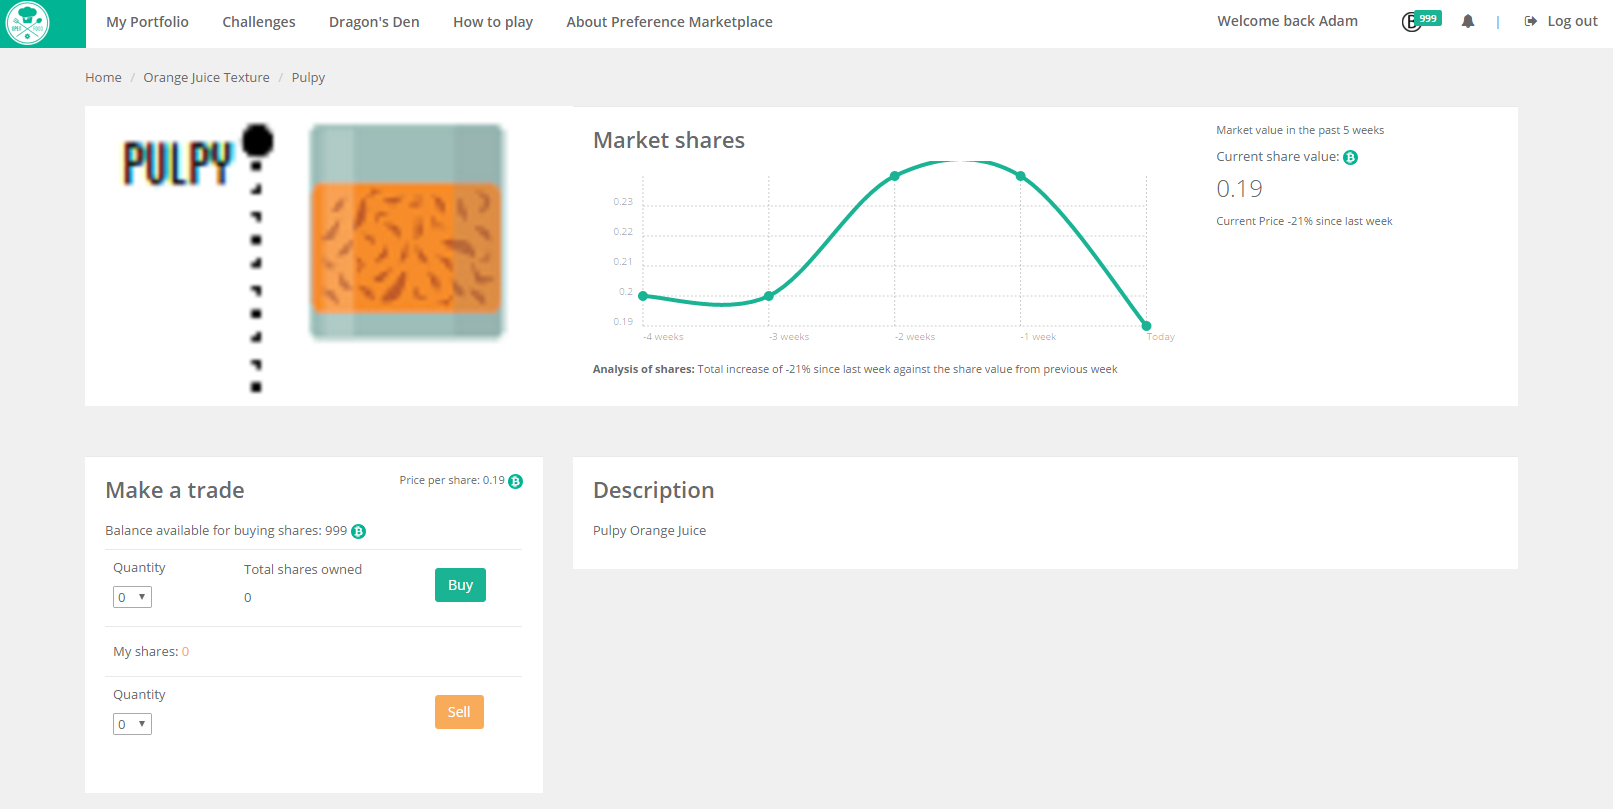Click the Pulpy orange juice product image
The image size is (1613, 809).
tap(406, 232)
